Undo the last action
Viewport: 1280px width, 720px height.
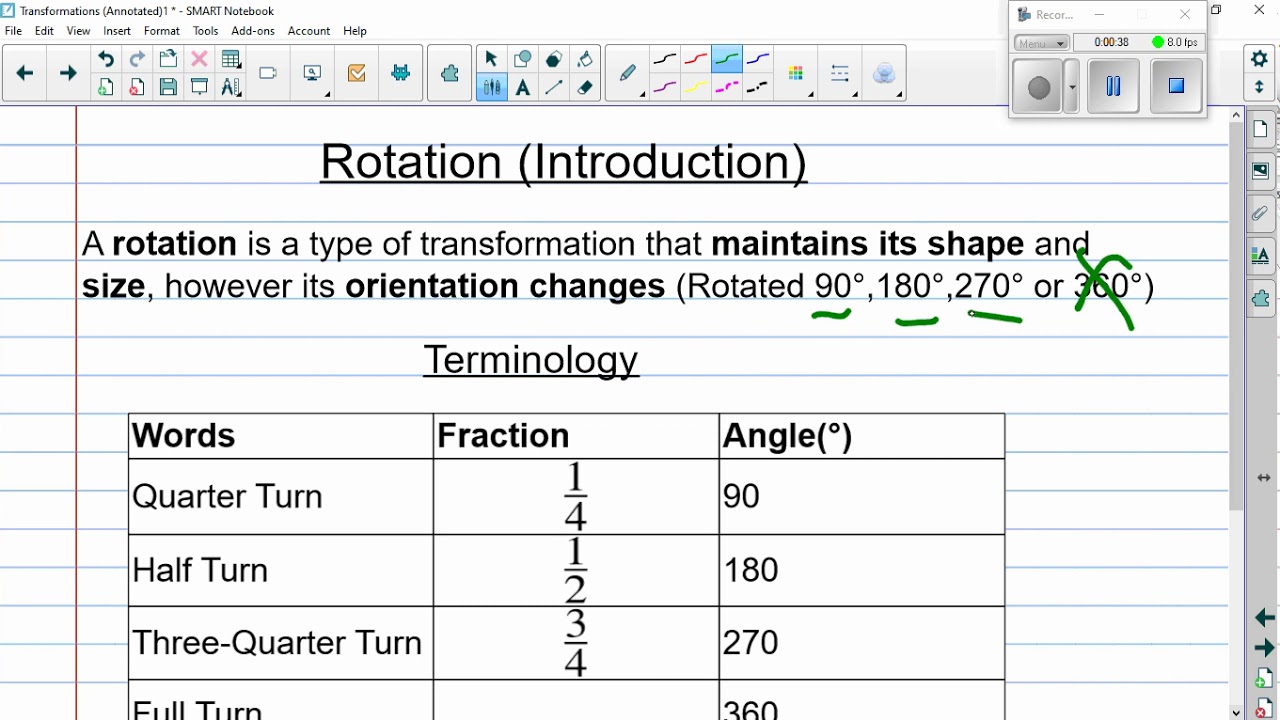pos(105,60)
